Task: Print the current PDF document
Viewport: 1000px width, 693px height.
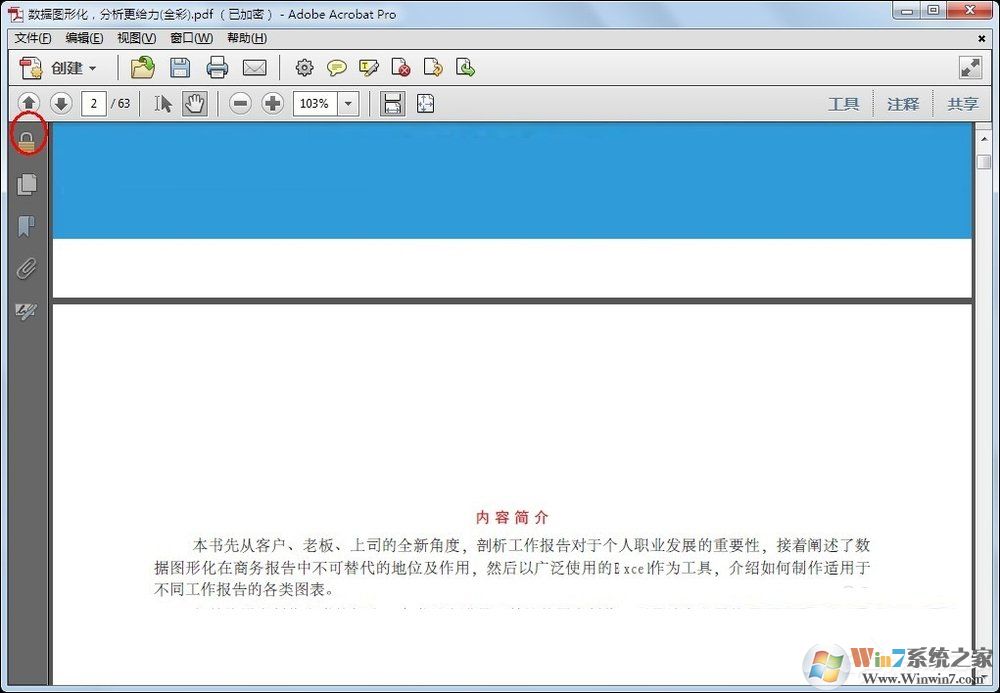Action: pyautogui.click(x=218, y=67)
